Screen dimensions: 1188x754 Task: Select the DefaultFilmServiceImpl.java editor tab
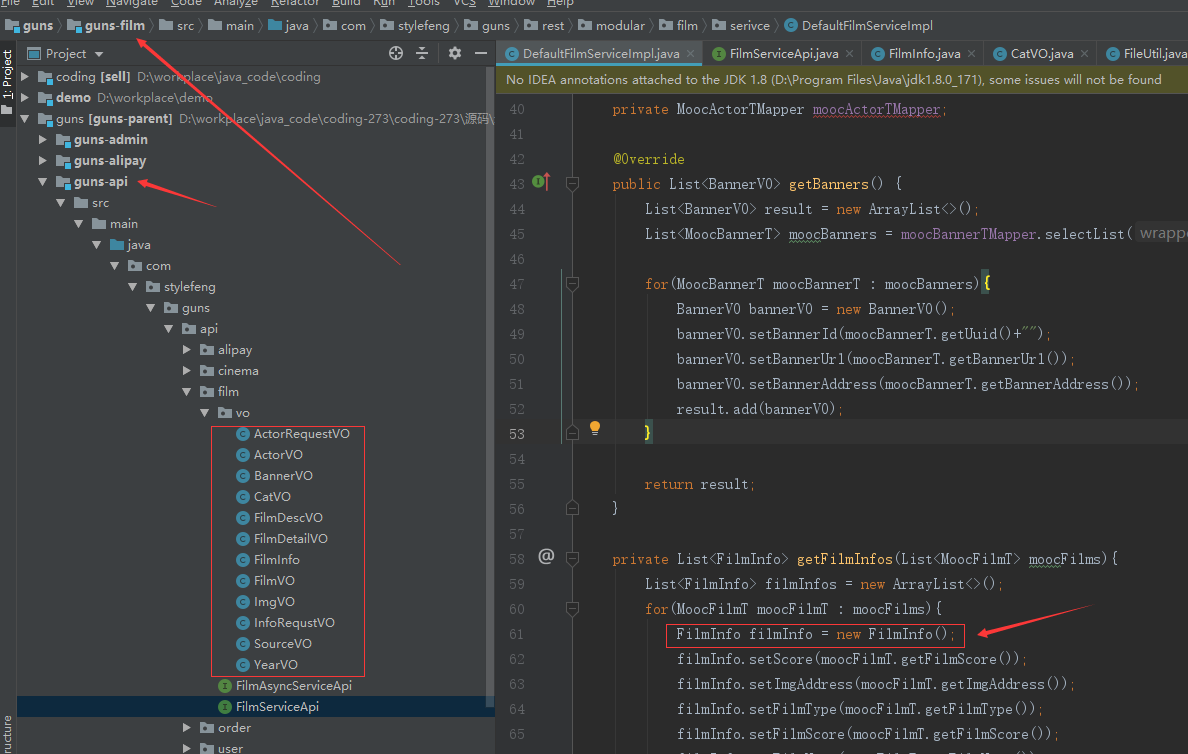point(601,54)
